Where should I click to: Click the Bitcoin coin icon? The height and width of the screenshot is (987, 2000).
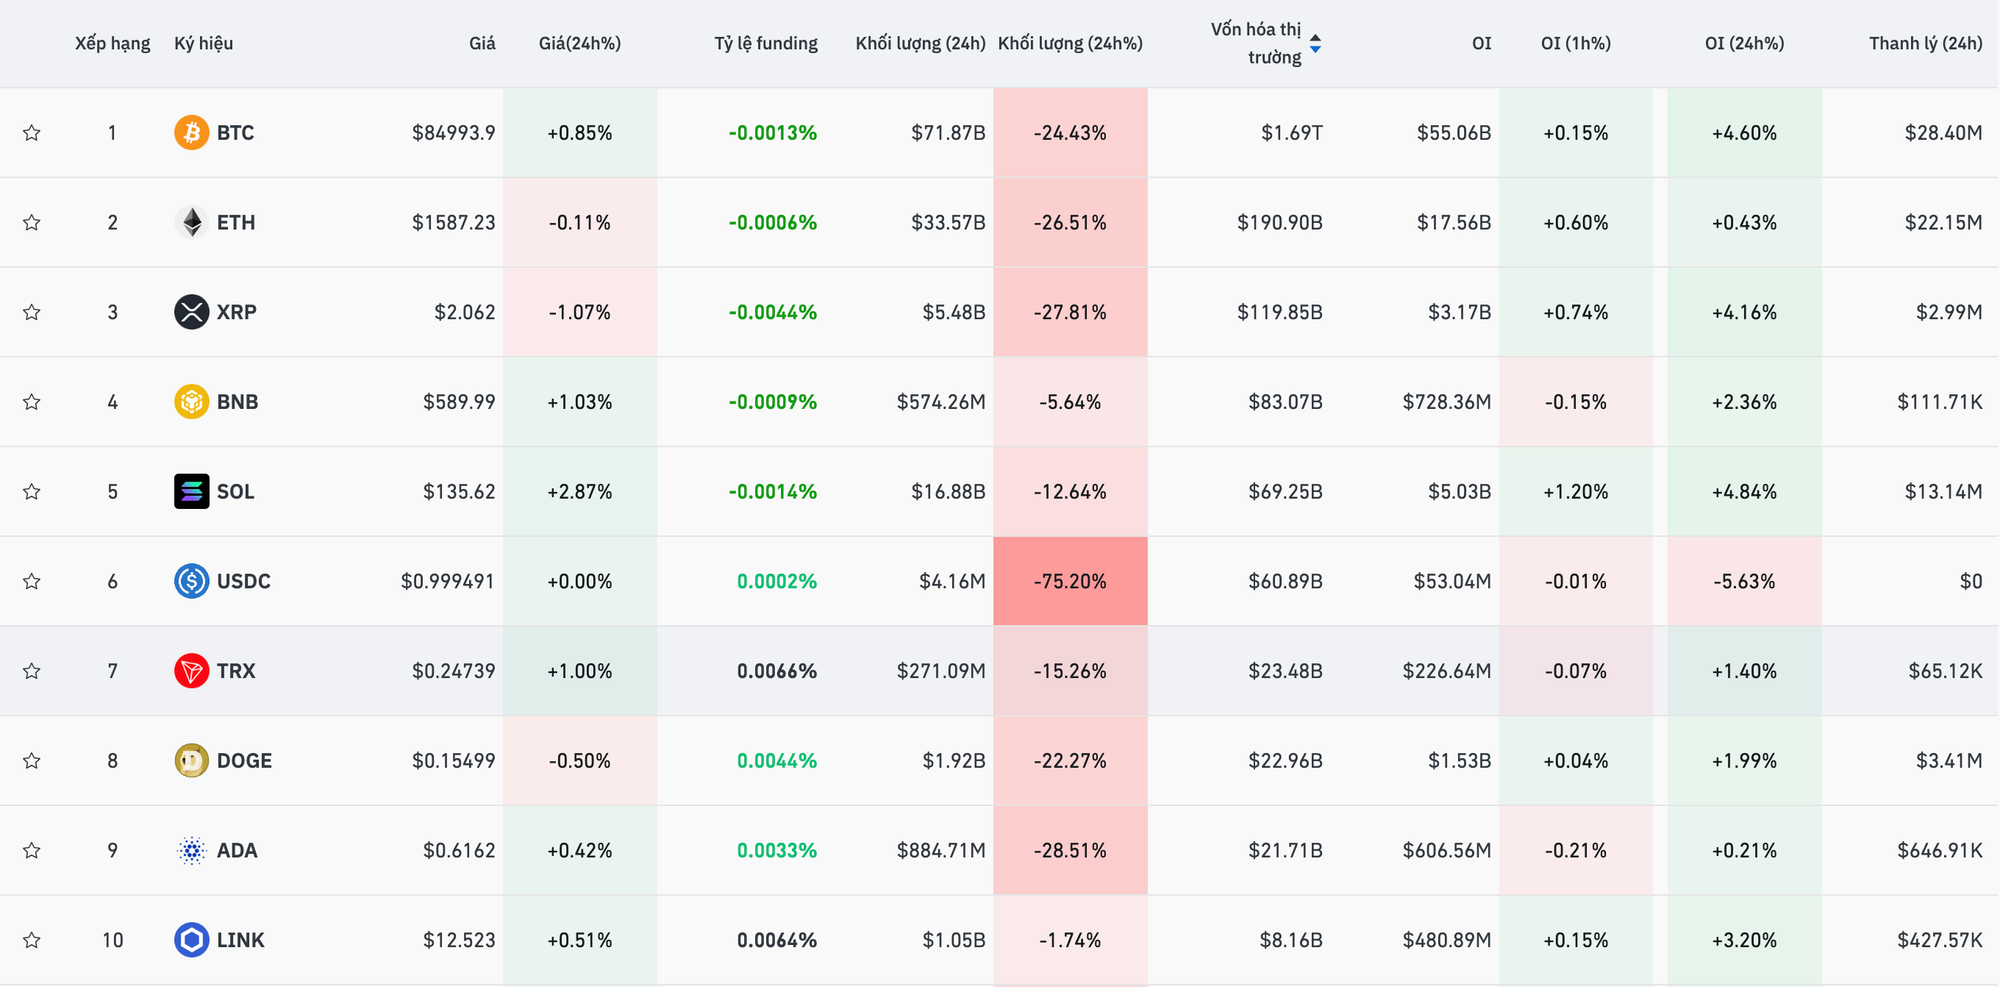191,133
